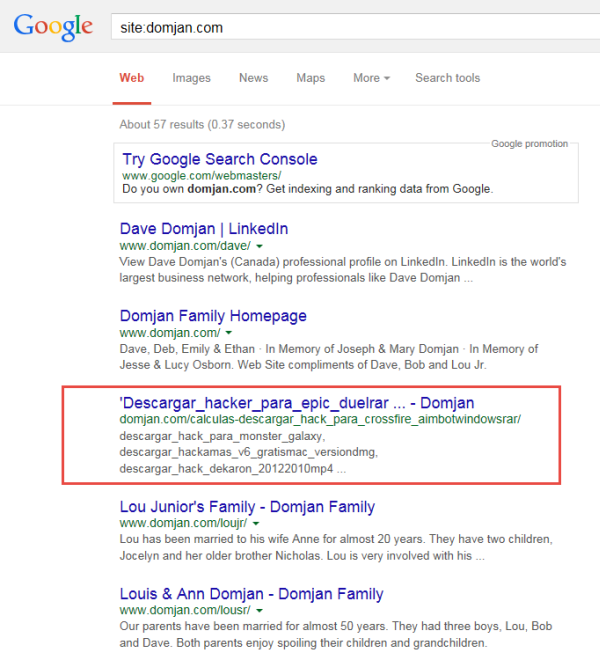The image size is (600, 660).
Task: Switch to the Images tab
Action: (191, 78)
